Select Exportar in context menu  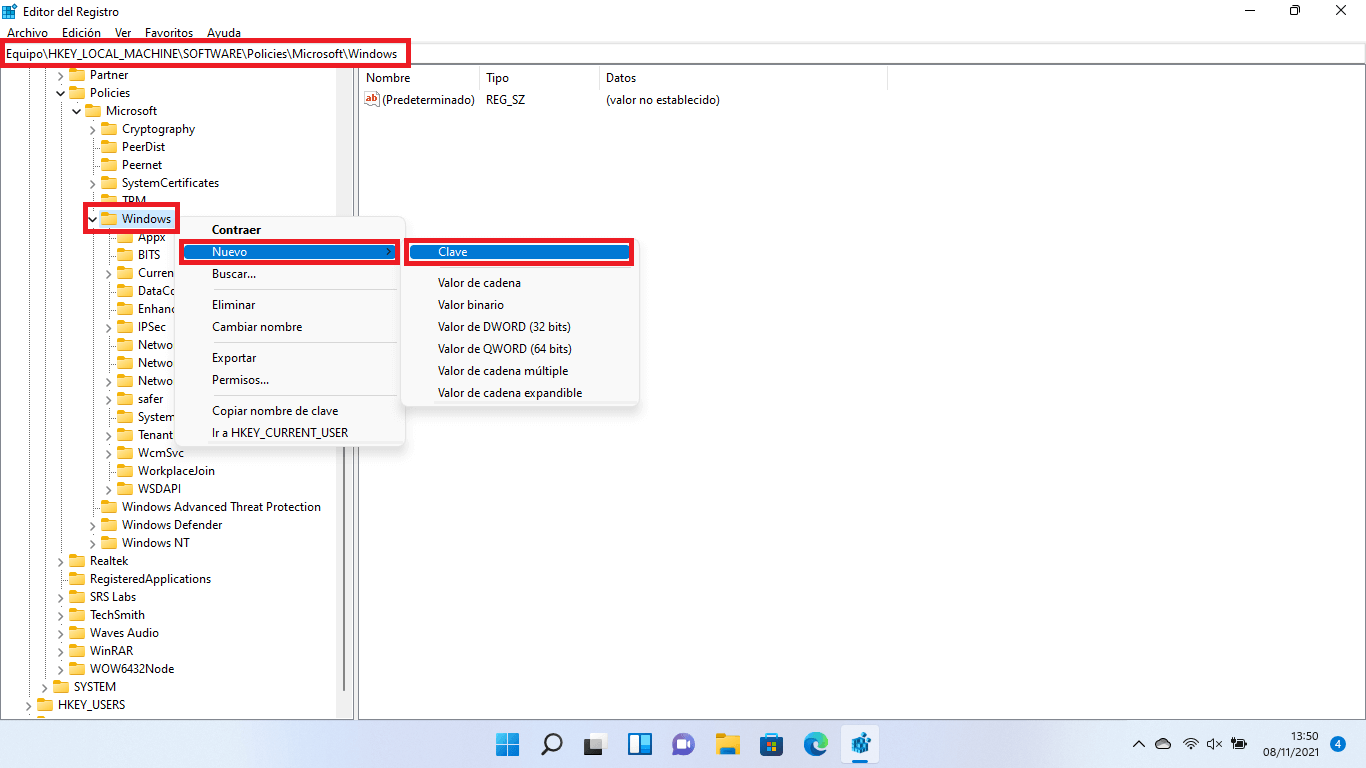[x=290, y=358]
